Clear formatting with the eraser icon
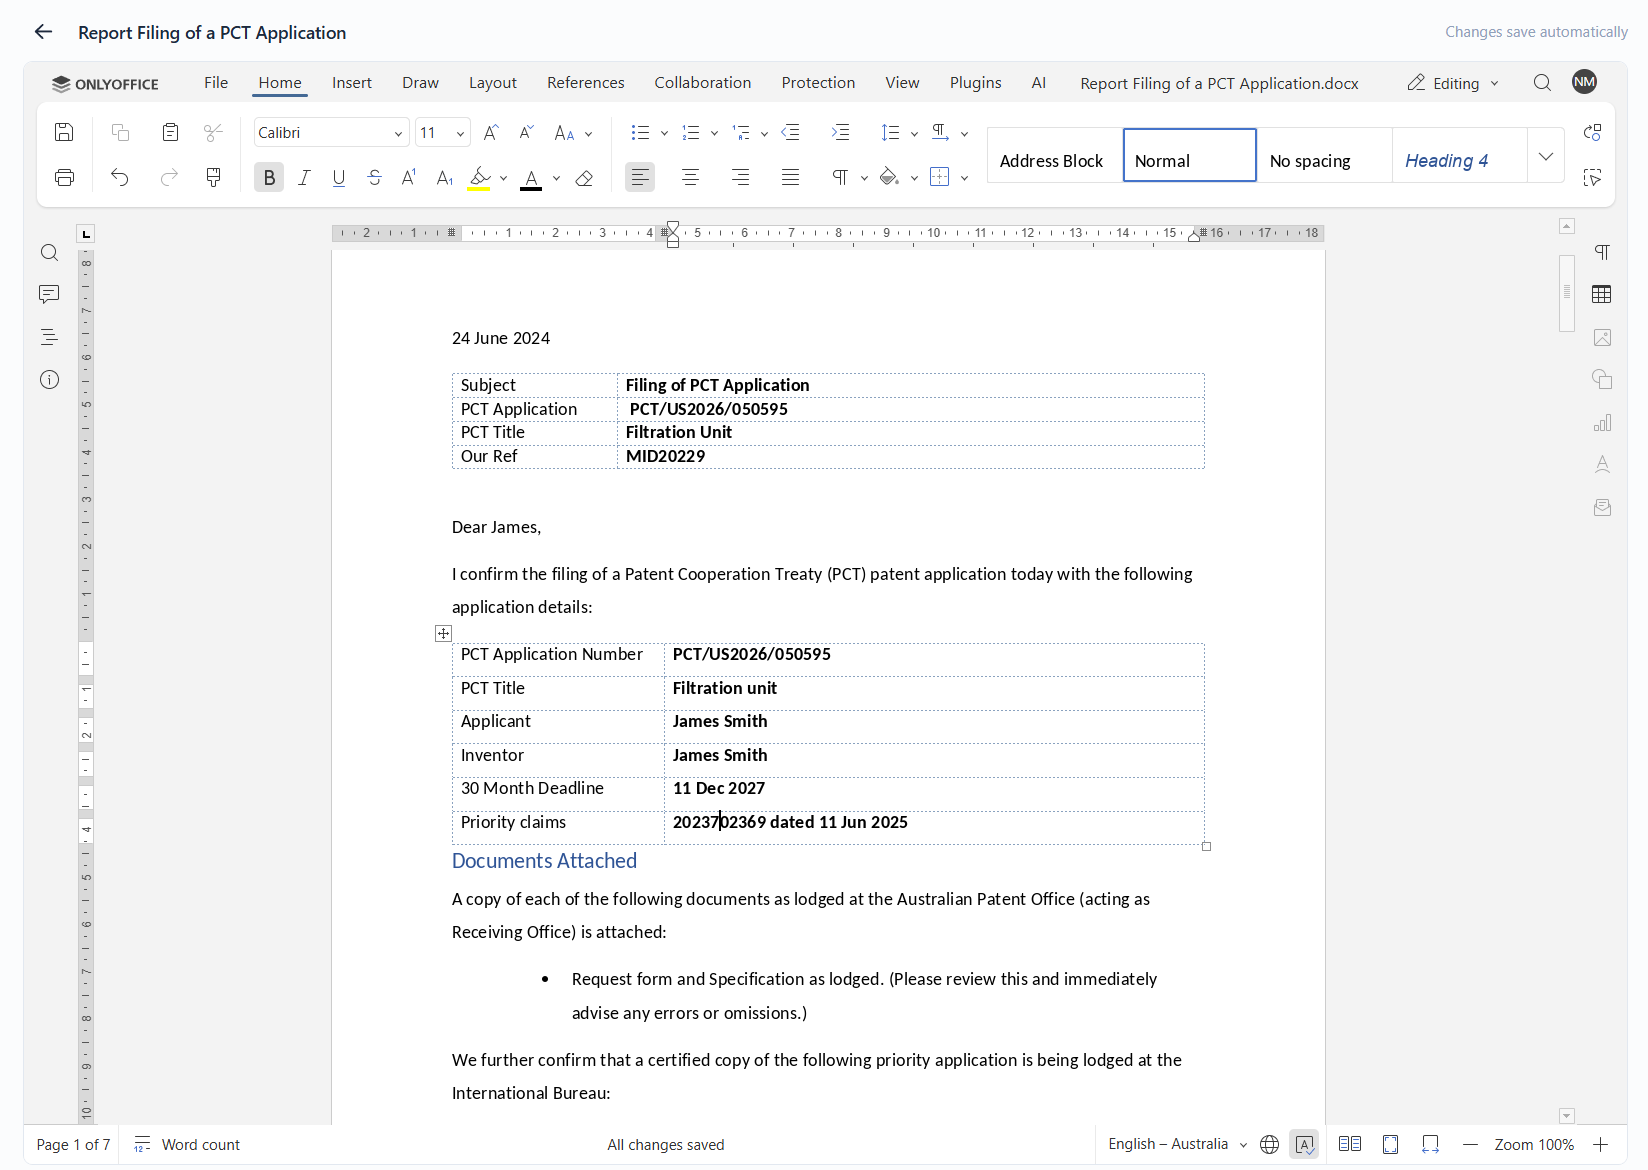This screenshot has width=1648, height=1170. coord(585,177)
